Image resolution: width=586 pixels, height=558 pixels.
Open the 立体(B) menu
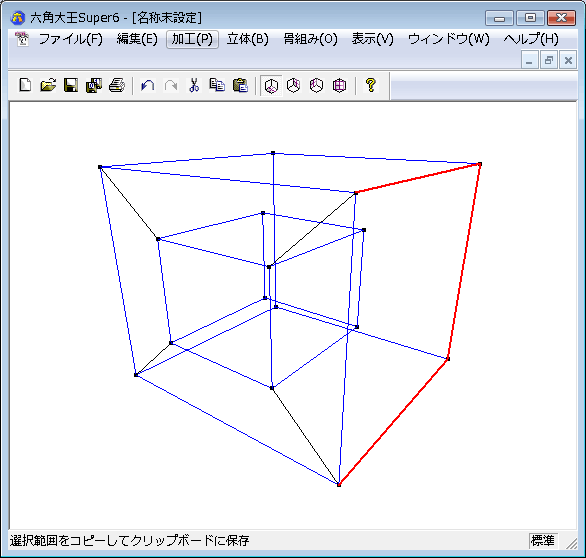248,39
